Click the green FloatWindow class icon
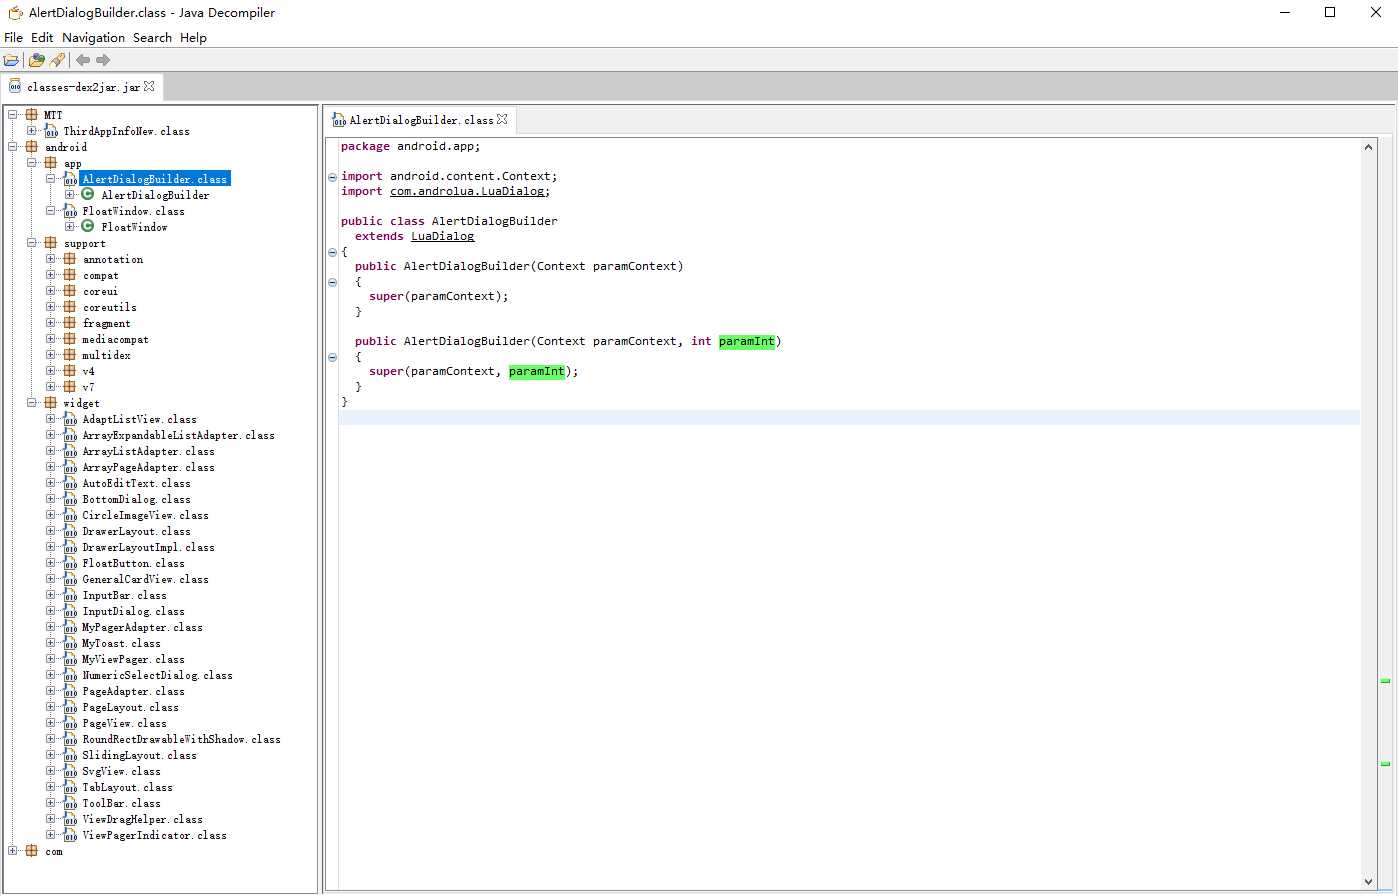This screenshot has height=896, width=1398. pos(87,227)
